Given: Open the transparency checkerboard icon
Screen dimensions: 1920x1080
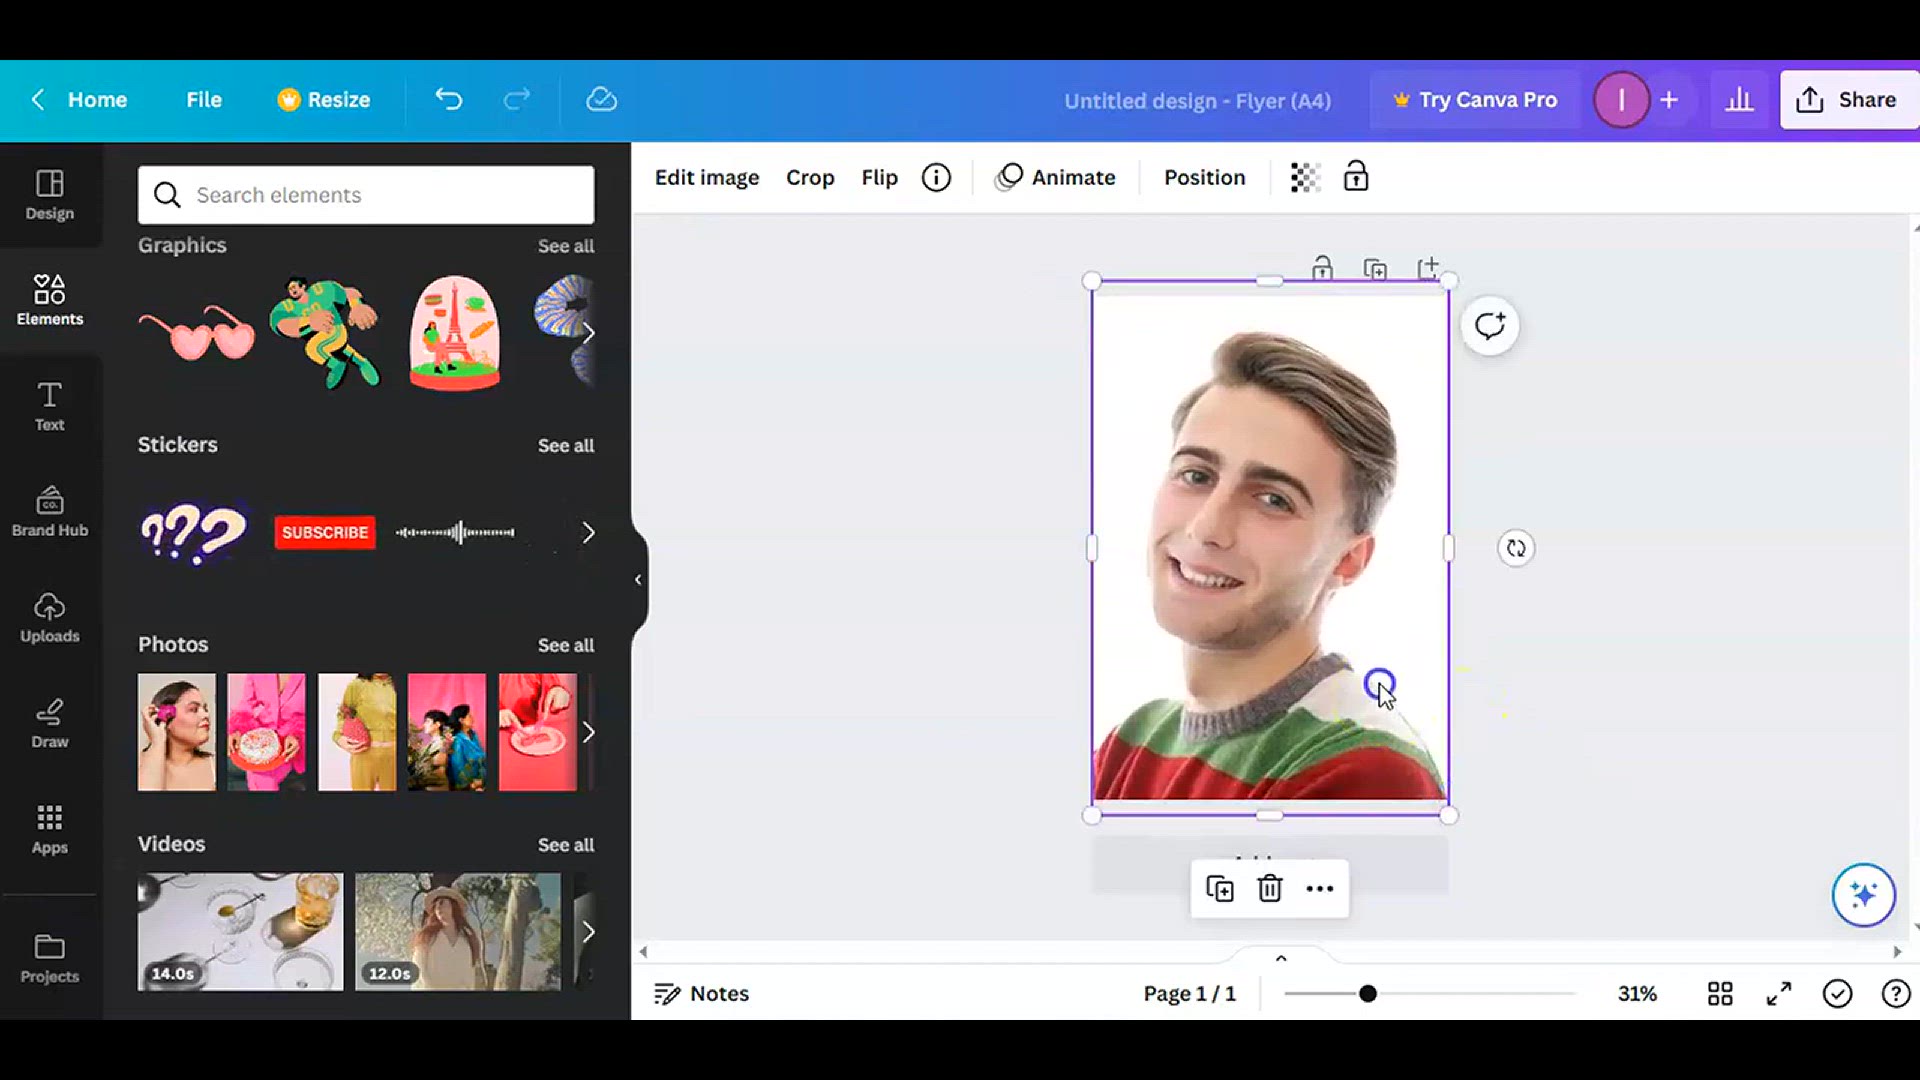Looking at the screenshot, I should click(1305, 178).
